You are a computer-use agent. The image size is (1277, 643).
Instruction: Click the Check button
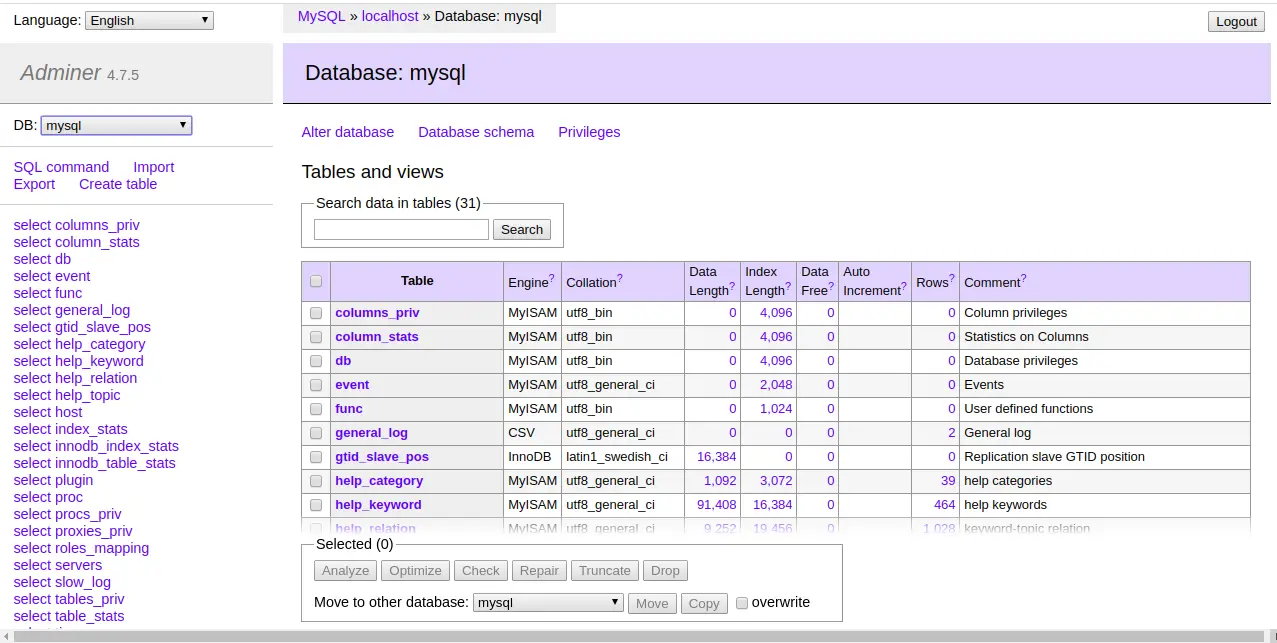[480, 571]
